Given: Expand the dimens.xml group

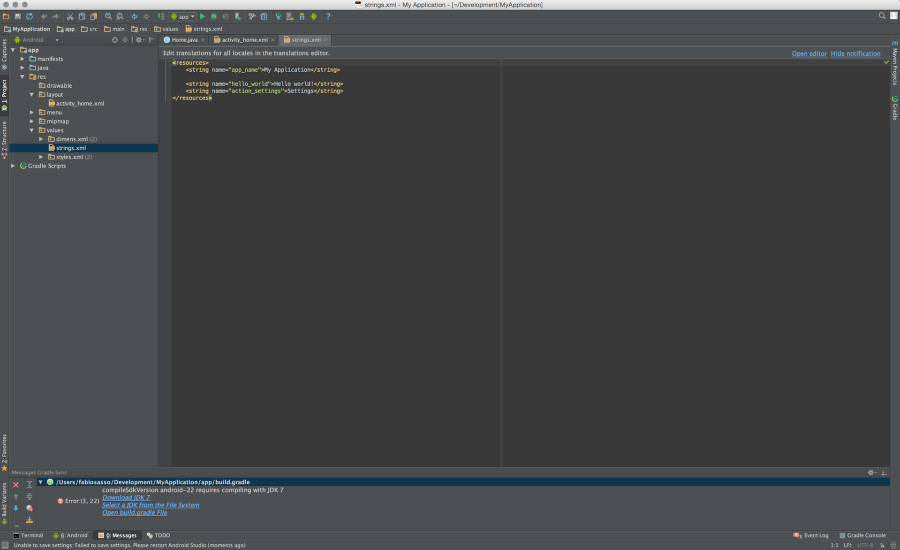Looking at the screenshot, I should tap(41, 139).
